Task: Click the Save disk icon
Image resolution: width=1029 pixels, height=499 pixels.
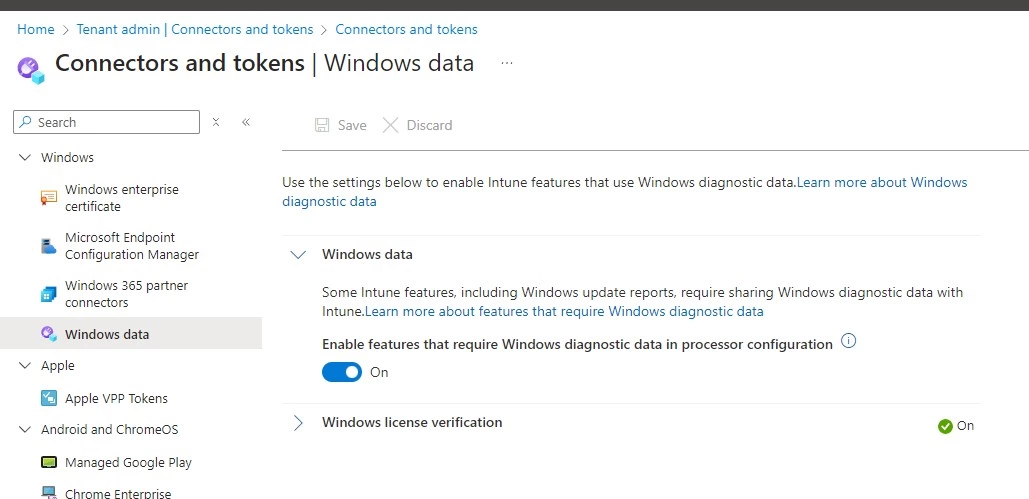Action: 322,125
